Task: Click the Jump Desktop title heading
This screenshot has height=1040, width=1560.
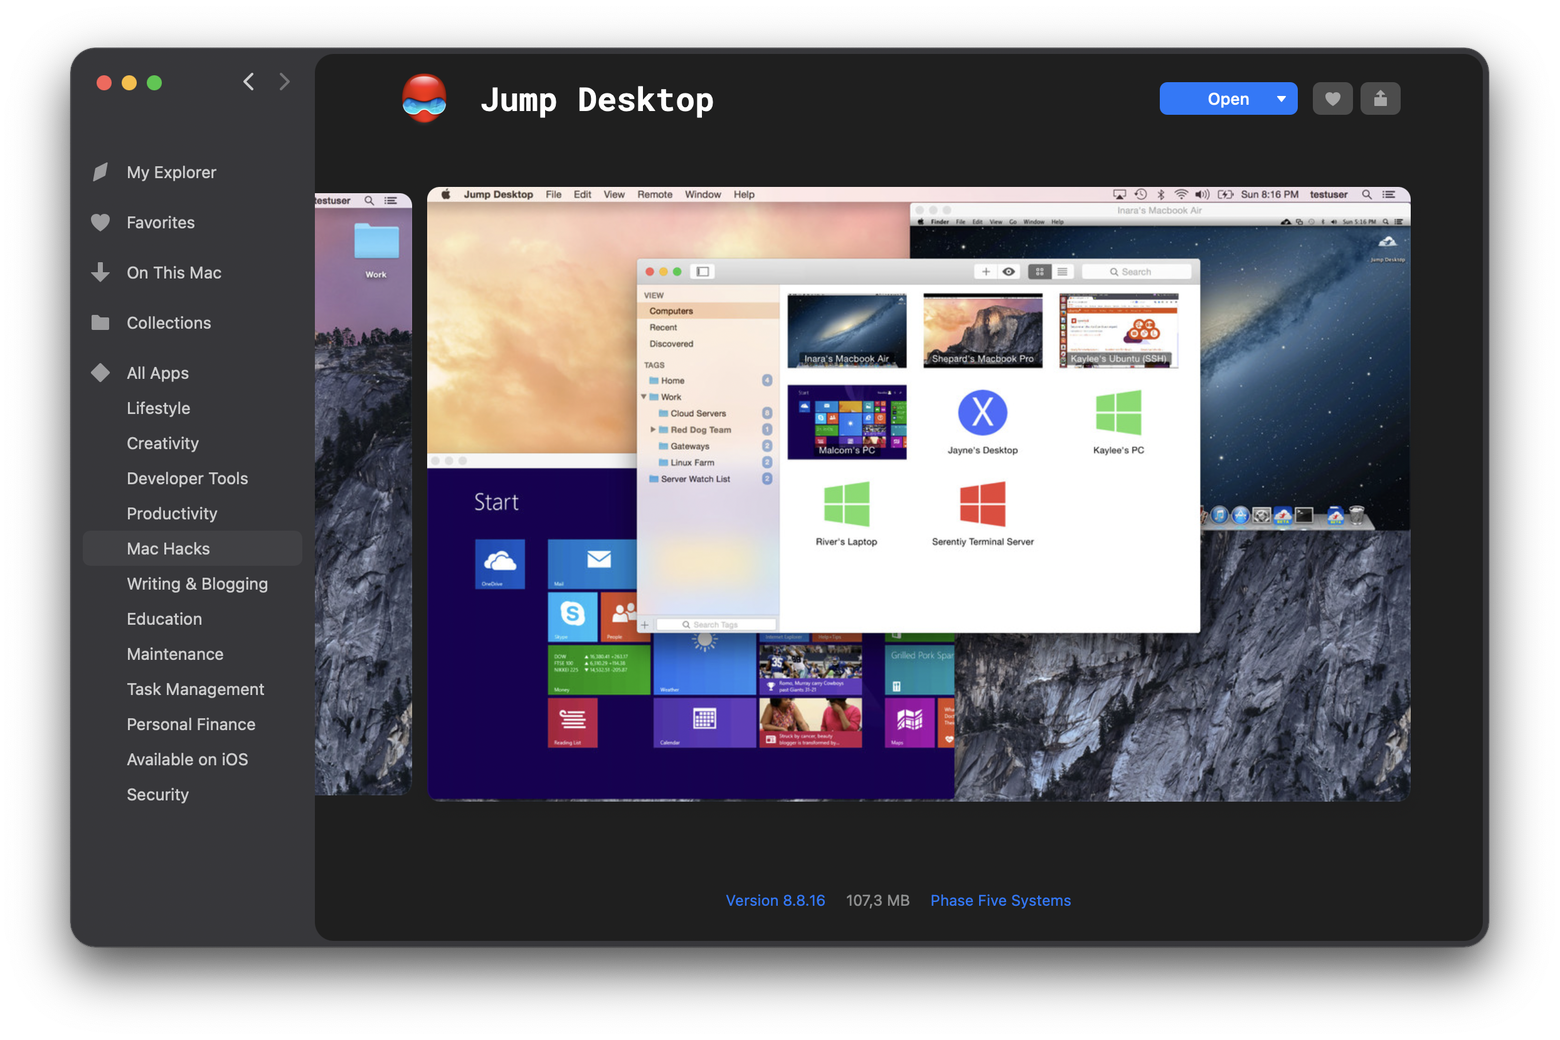Action: click(597, 99)
